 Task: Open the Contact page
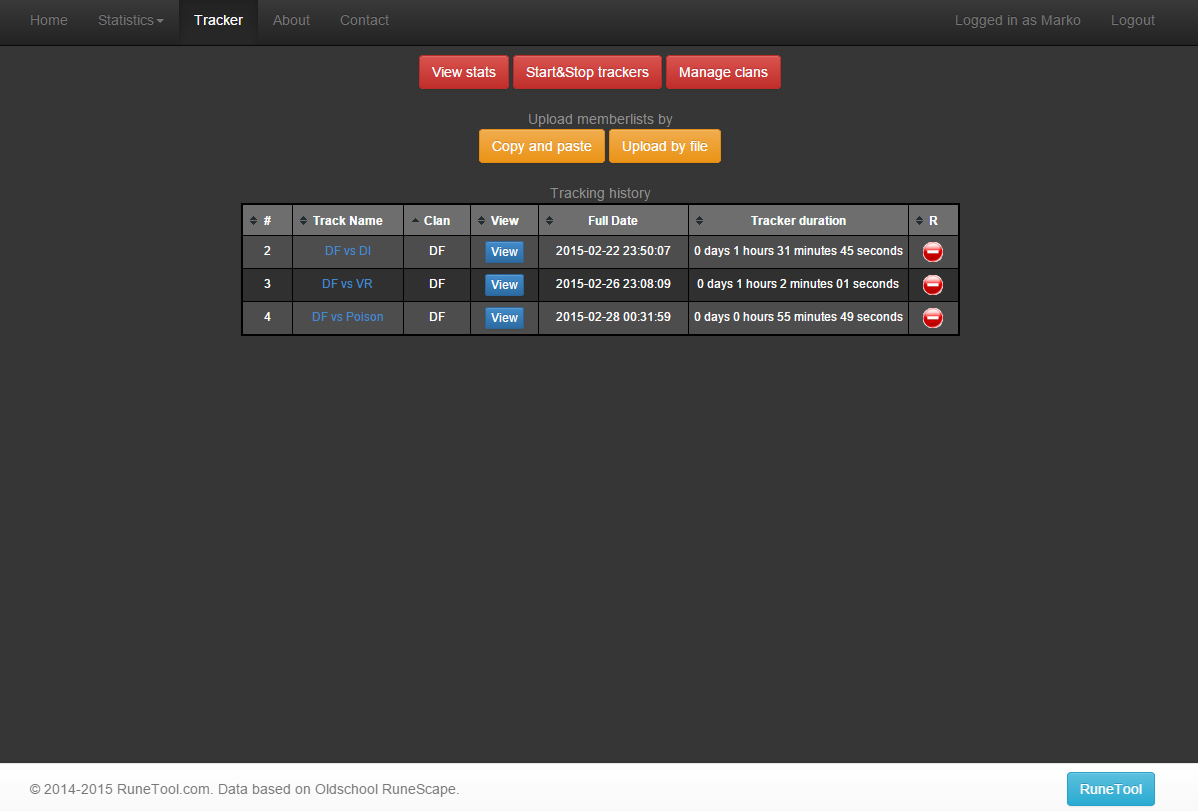pyautogui.click(x=364, y=21)
